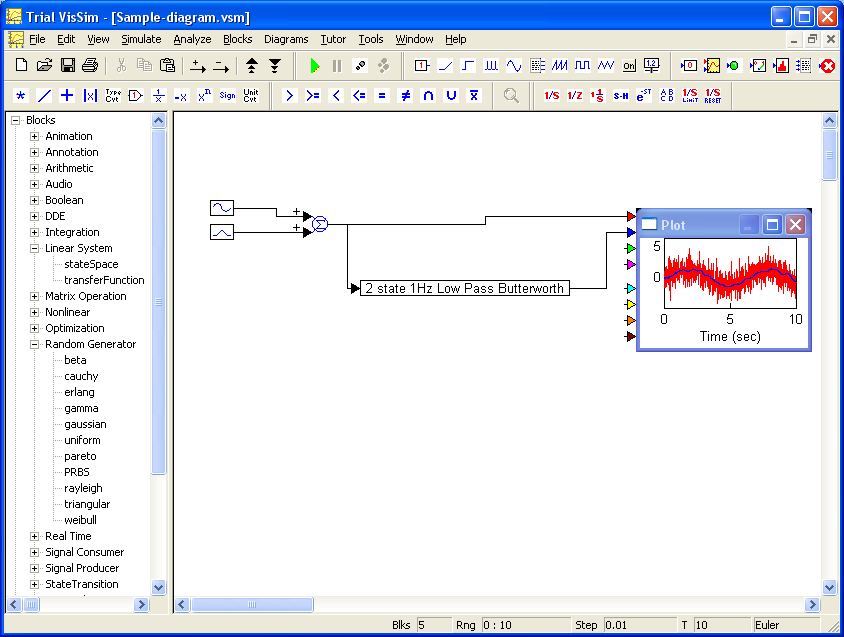
Task: Collapse the Random Generator tree node
Action: coord(34,344)
